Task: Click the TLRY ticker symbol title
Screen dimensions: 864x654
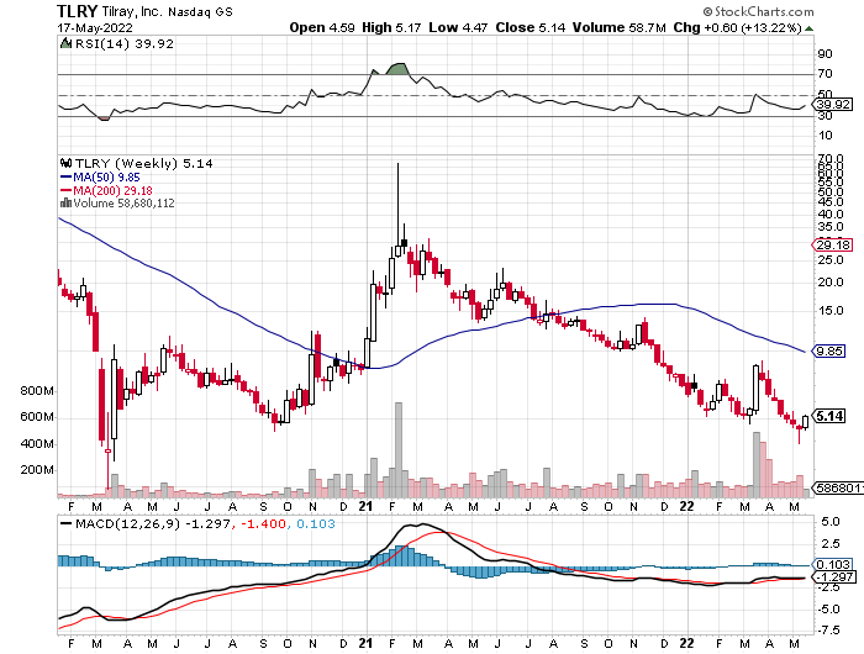Action: [x=76, y=10]
